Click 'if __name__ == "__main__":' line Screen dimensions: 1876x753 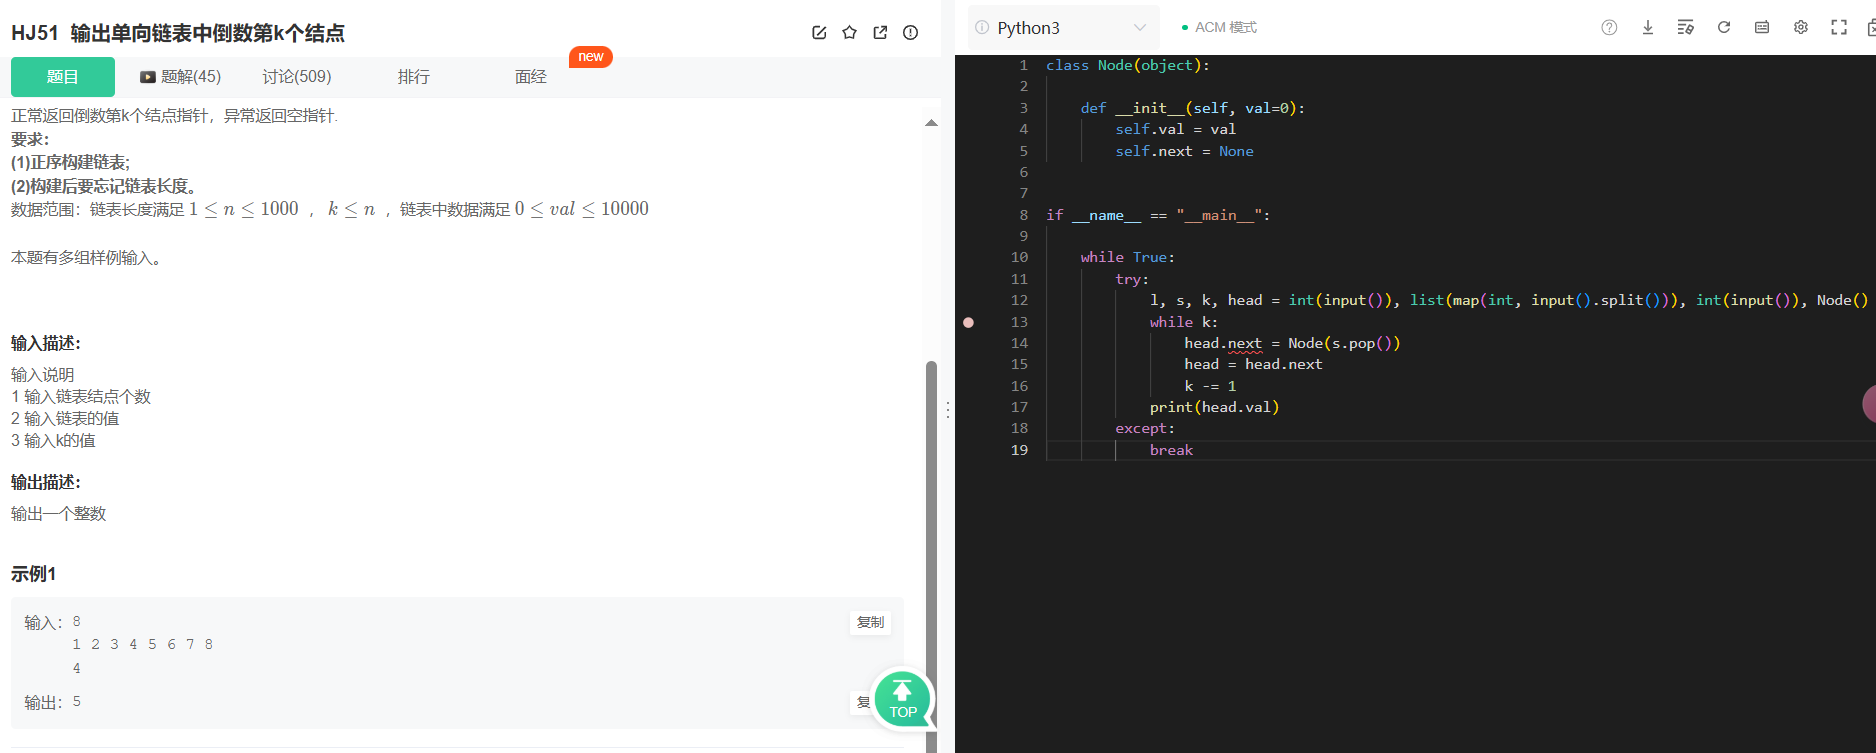tap(1158, 215)
